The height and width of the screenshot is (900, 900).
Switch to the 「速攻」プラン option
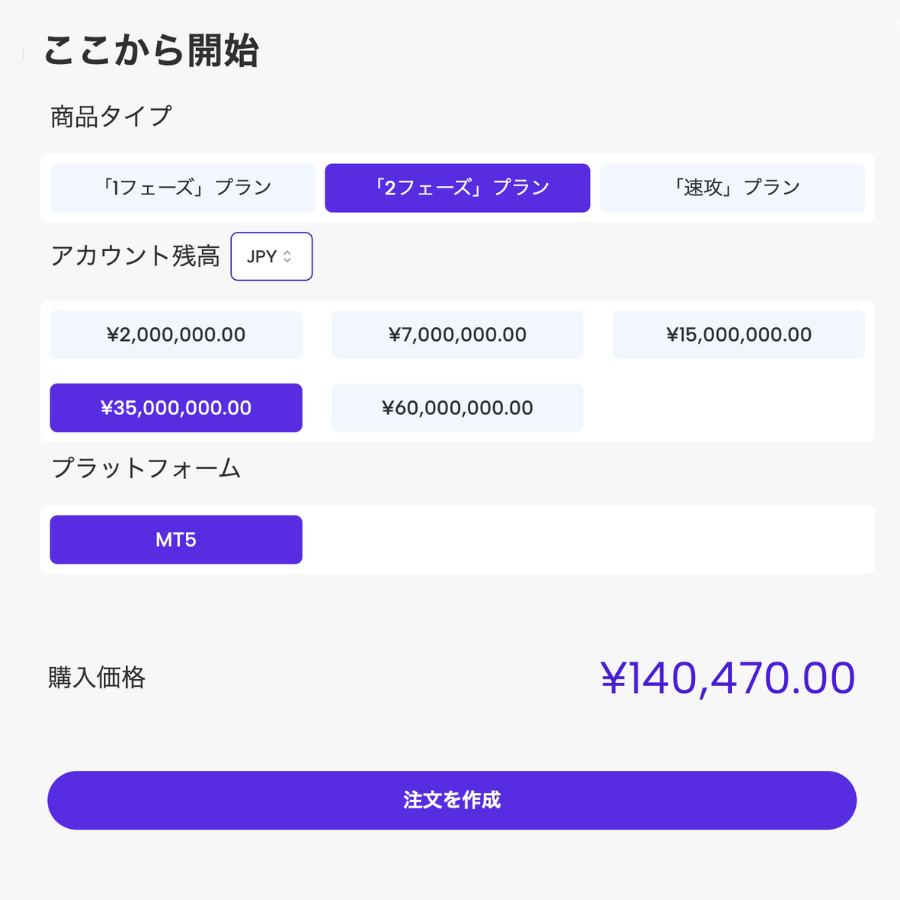point(732,188)
